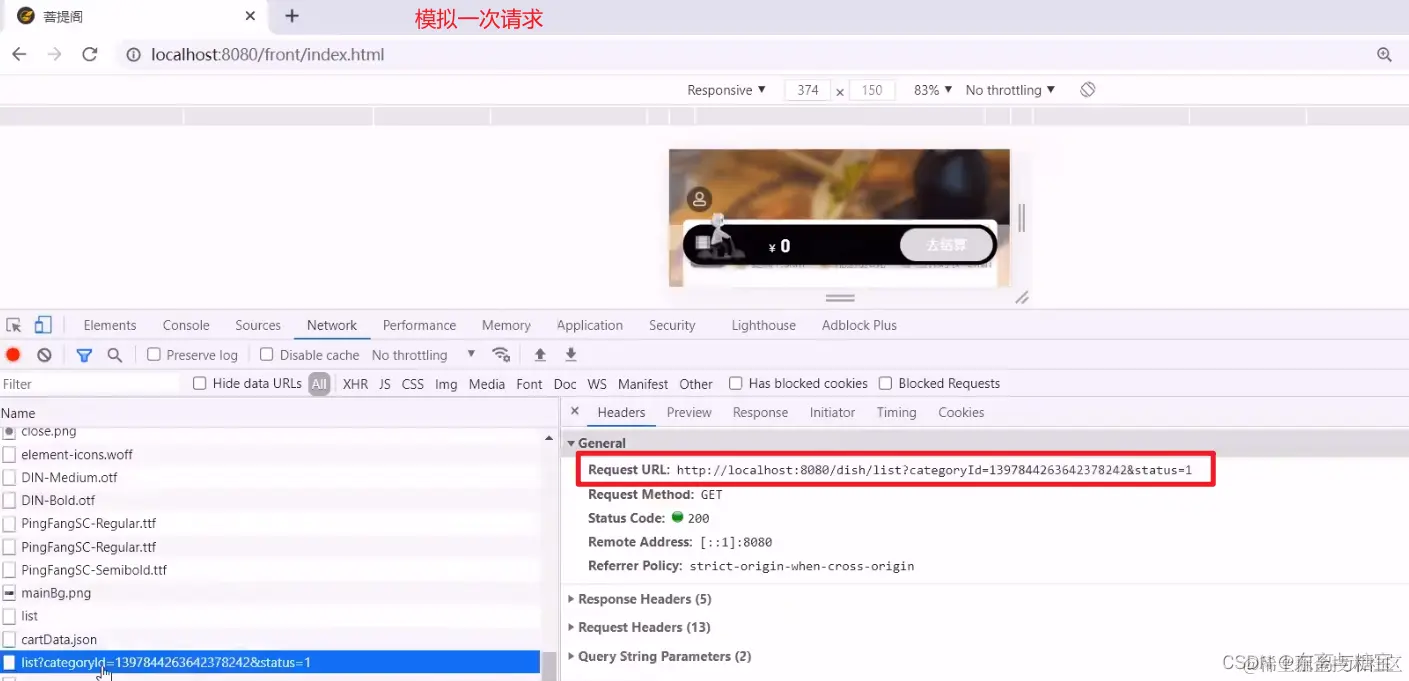Export HAR file via download icon
Viewport: 1409px width, 681px height.
coord(570,354)
